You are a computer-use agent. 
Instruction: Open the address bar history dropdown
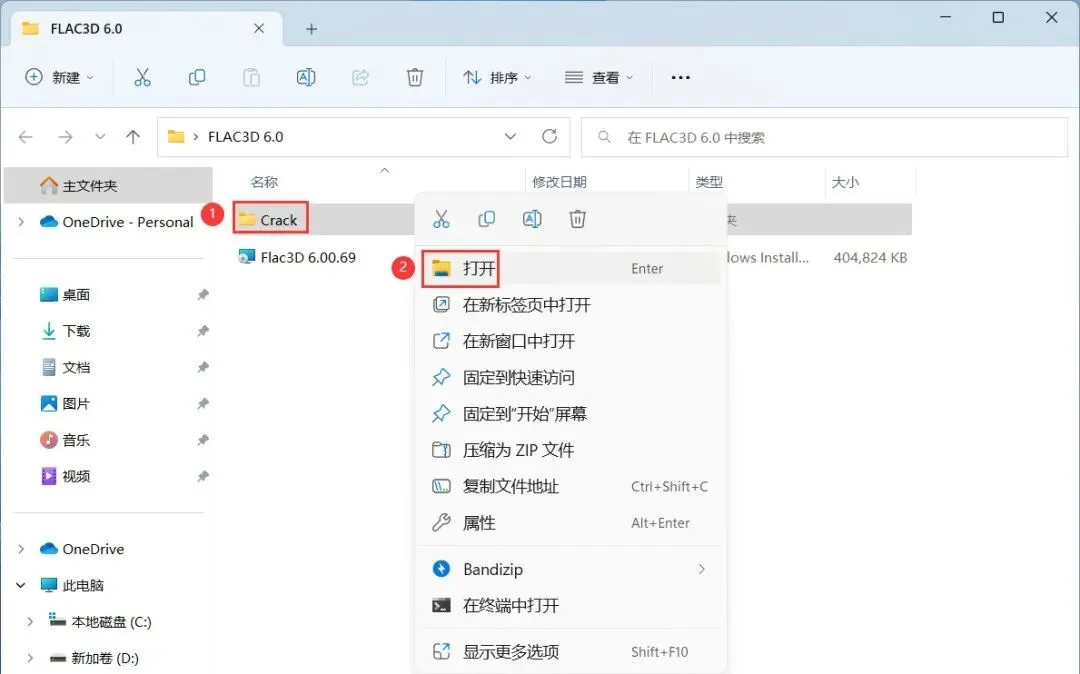(510, 136)
